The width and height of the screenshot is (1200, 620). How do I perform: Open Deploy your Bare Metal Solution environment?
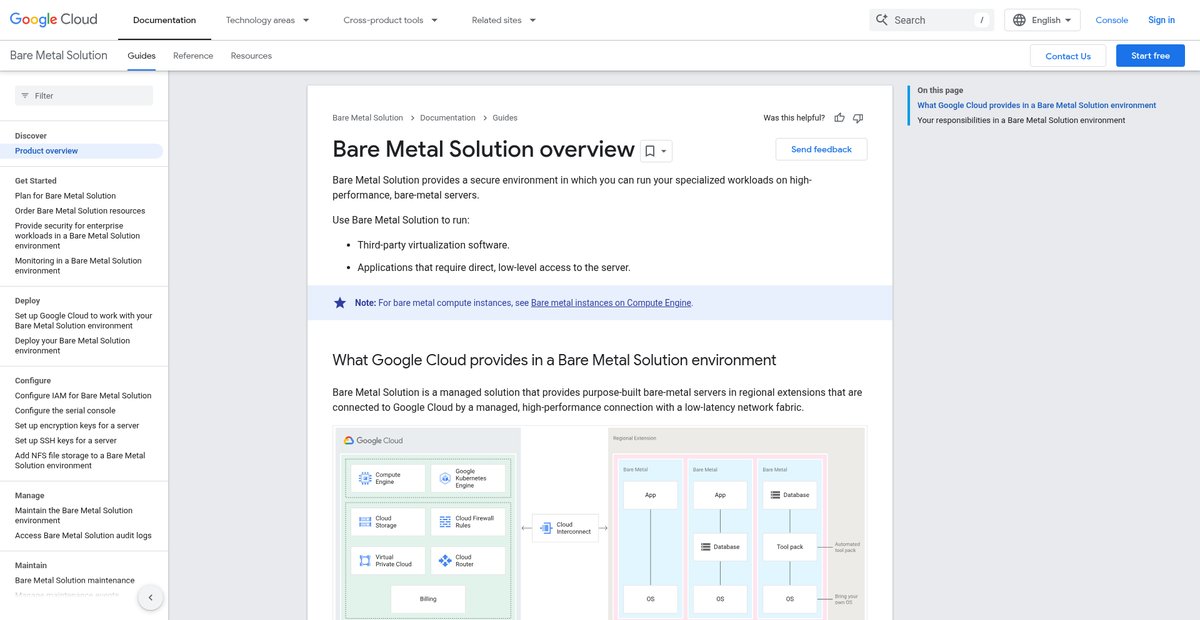click(72, 346)
